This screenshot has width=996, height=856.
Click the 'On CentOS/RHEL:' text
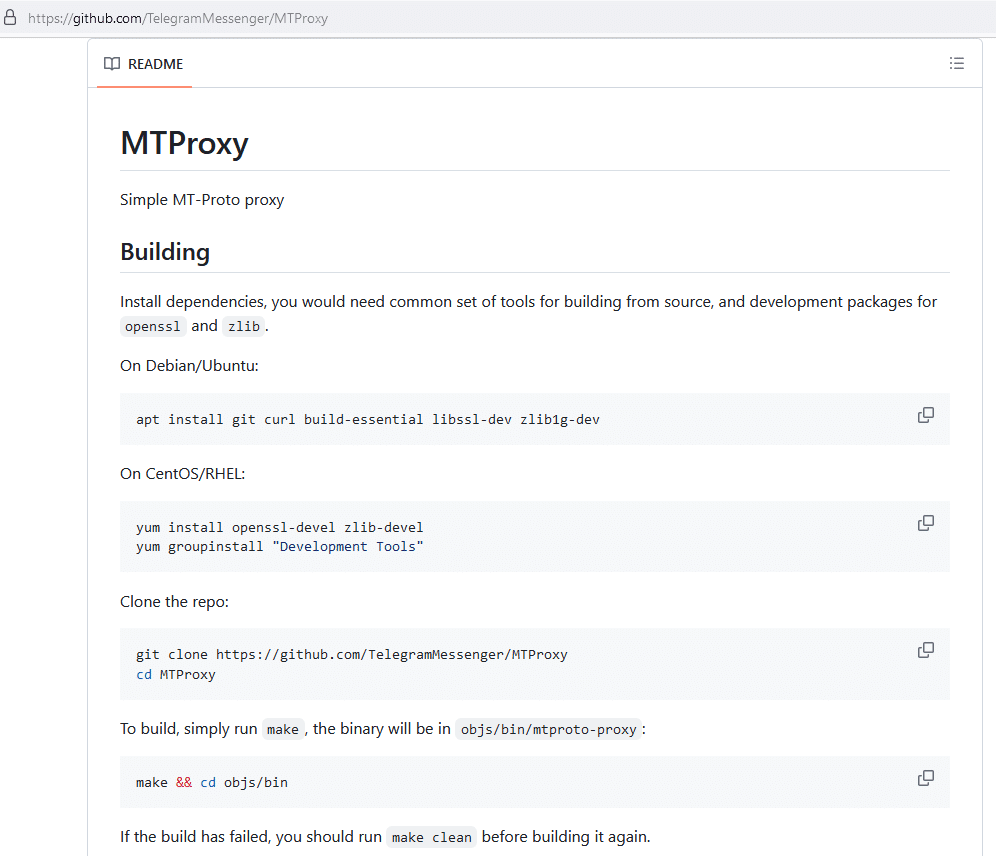pos(182,474)
